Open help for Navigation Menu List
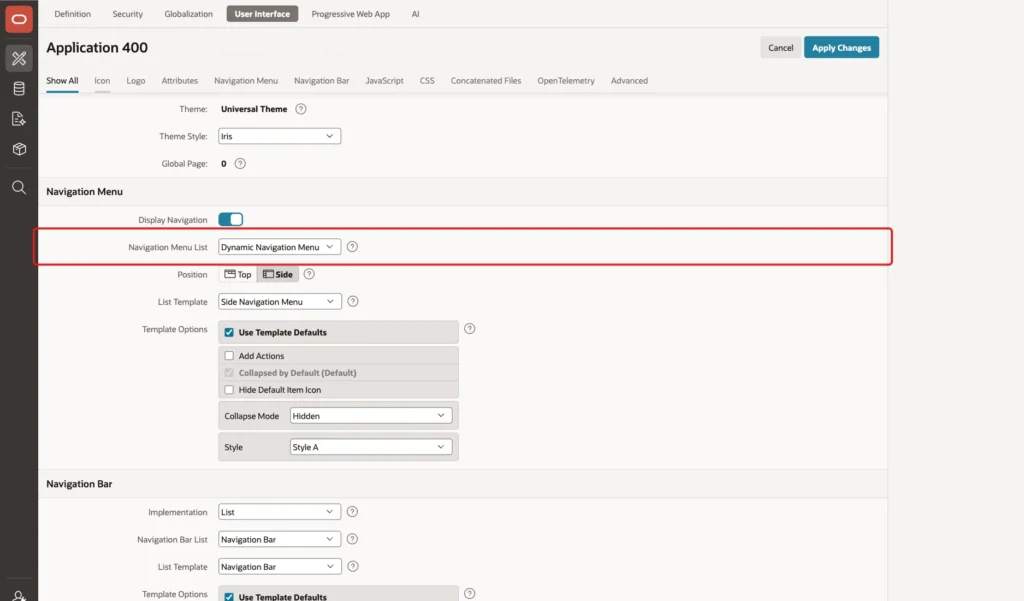Image resolution: width=1024 pixels, height=601 pixels. (352, 246)
